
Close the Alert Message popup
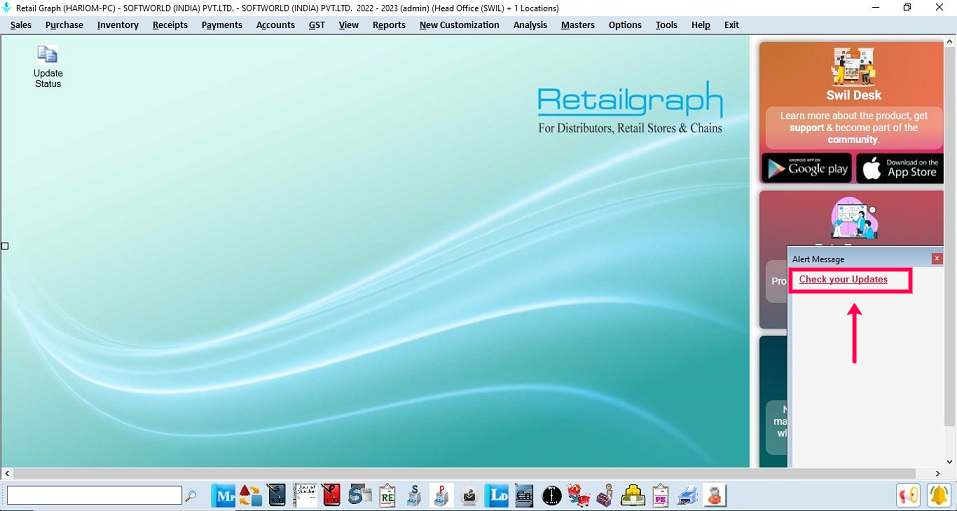tap(937, 259)
